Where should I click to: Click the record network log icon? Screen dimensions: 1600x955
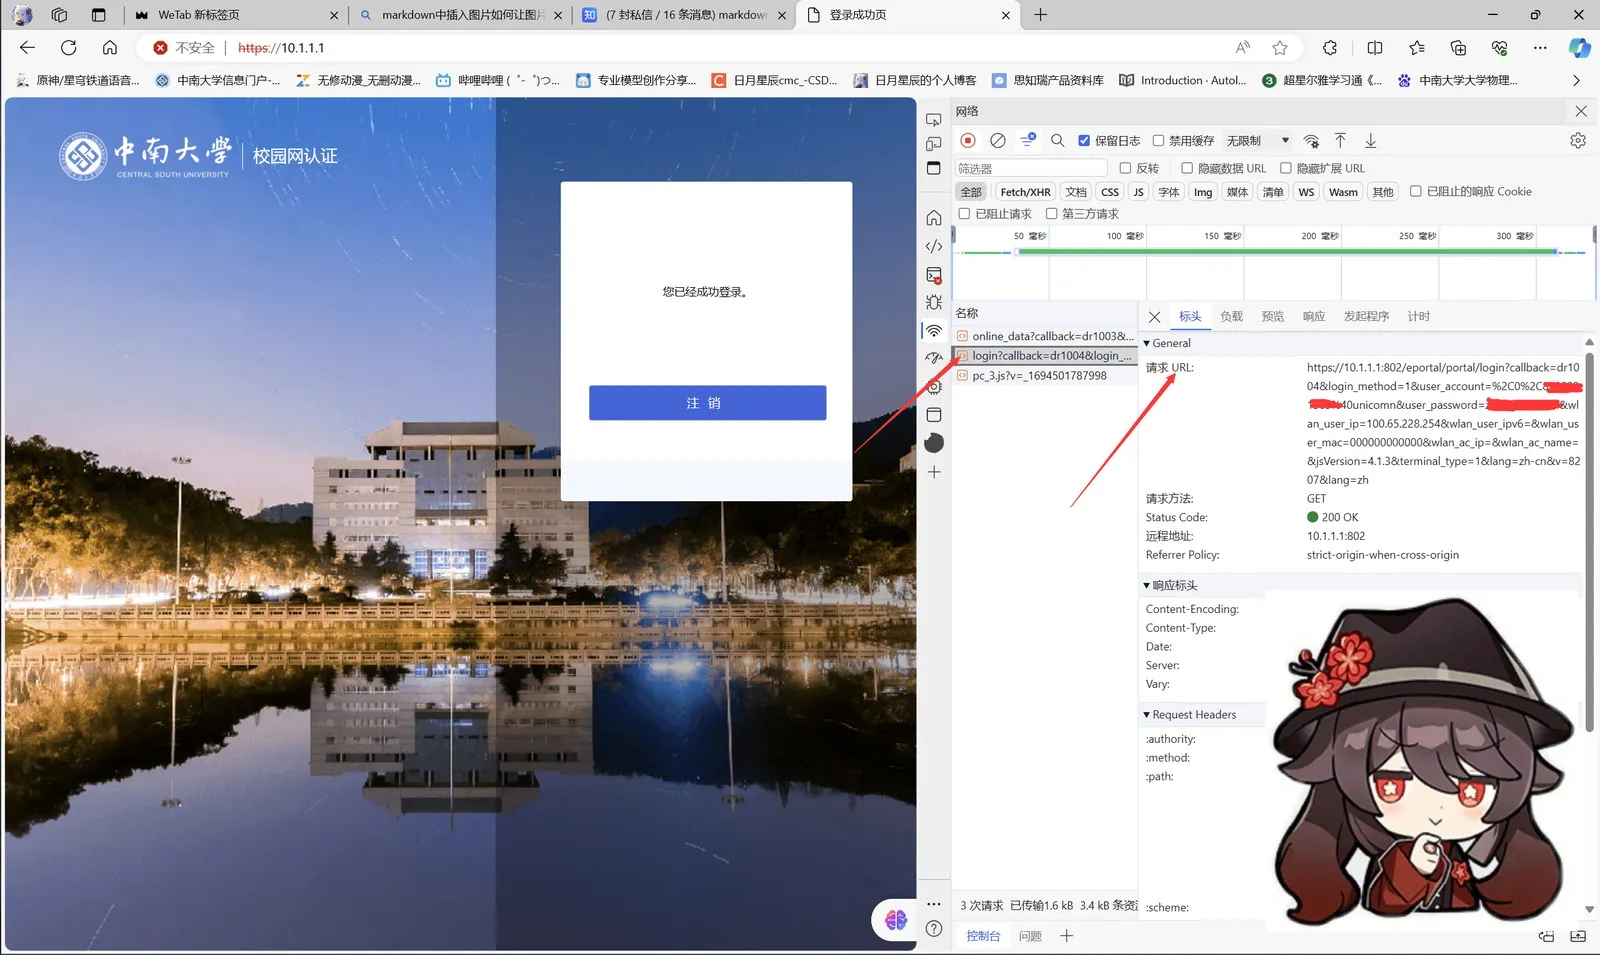pyautogui.click(x=967, y=141)
